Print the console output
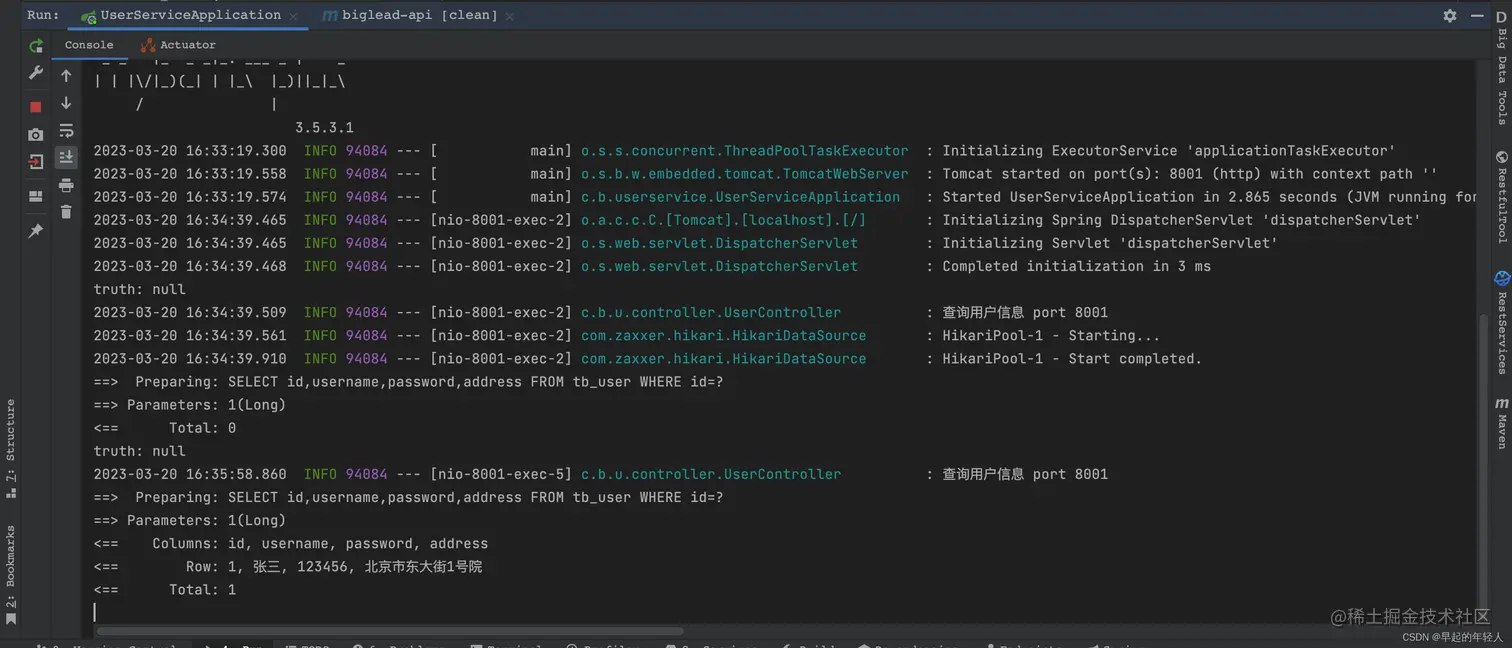This screenshot has width=1512, height=648. click(x=66, y=185)
